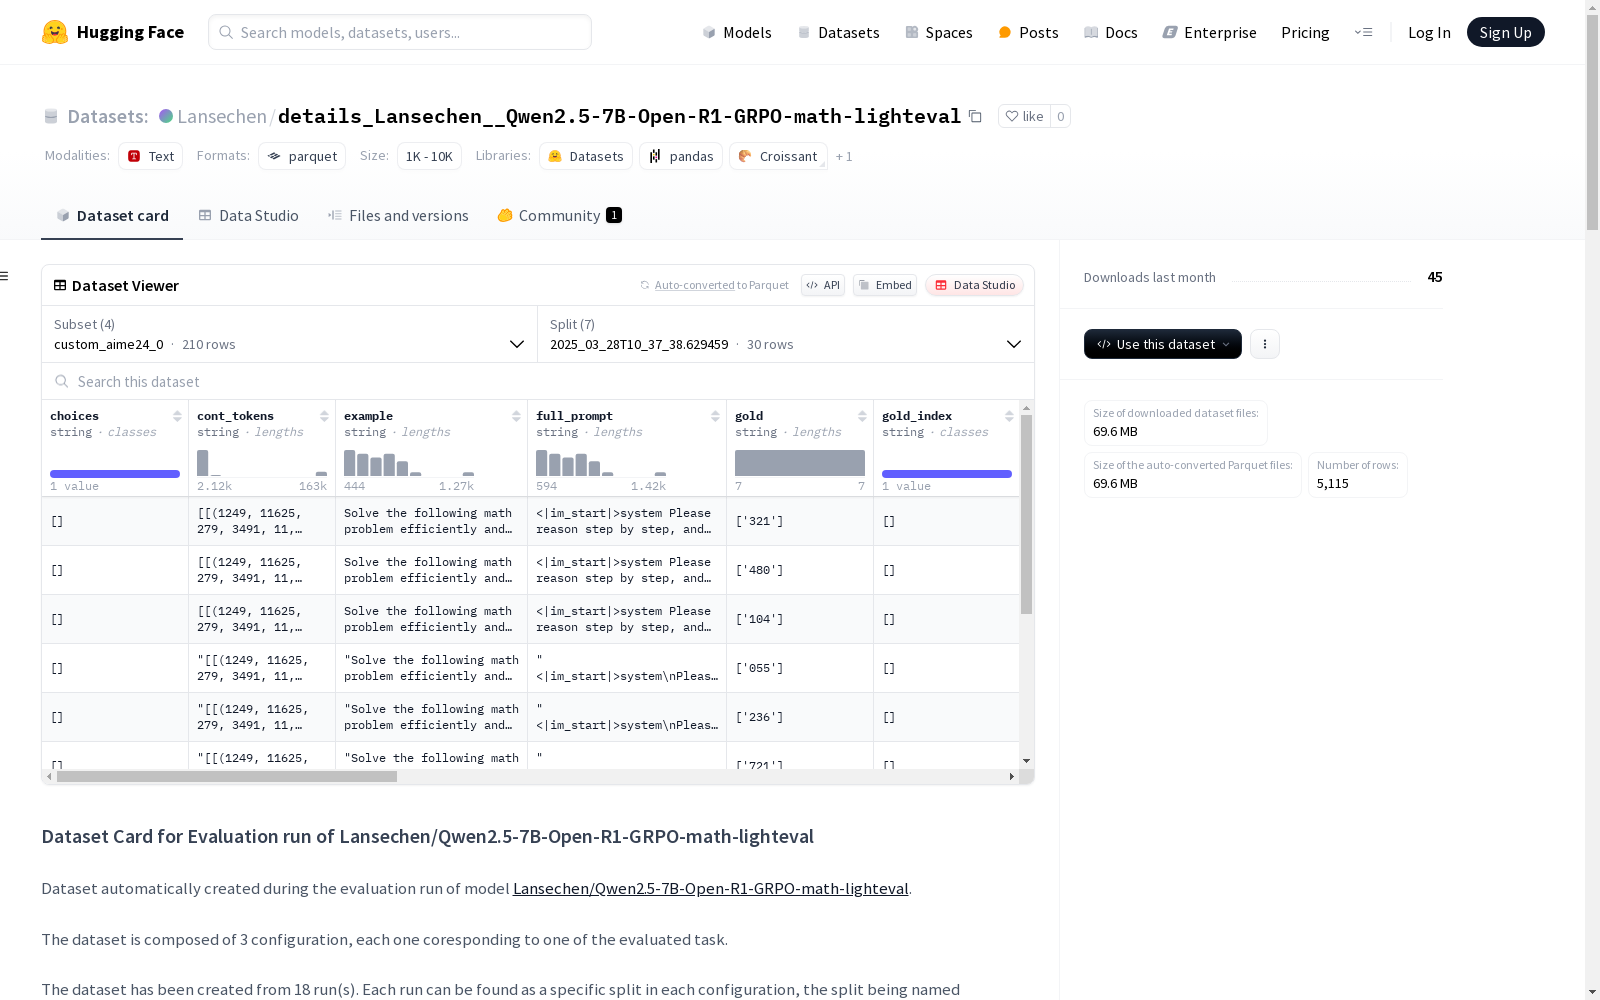The height and width of the screenshot is (1000, 1600).
Task: Go to Models page
Action: (x=737, y=32)
